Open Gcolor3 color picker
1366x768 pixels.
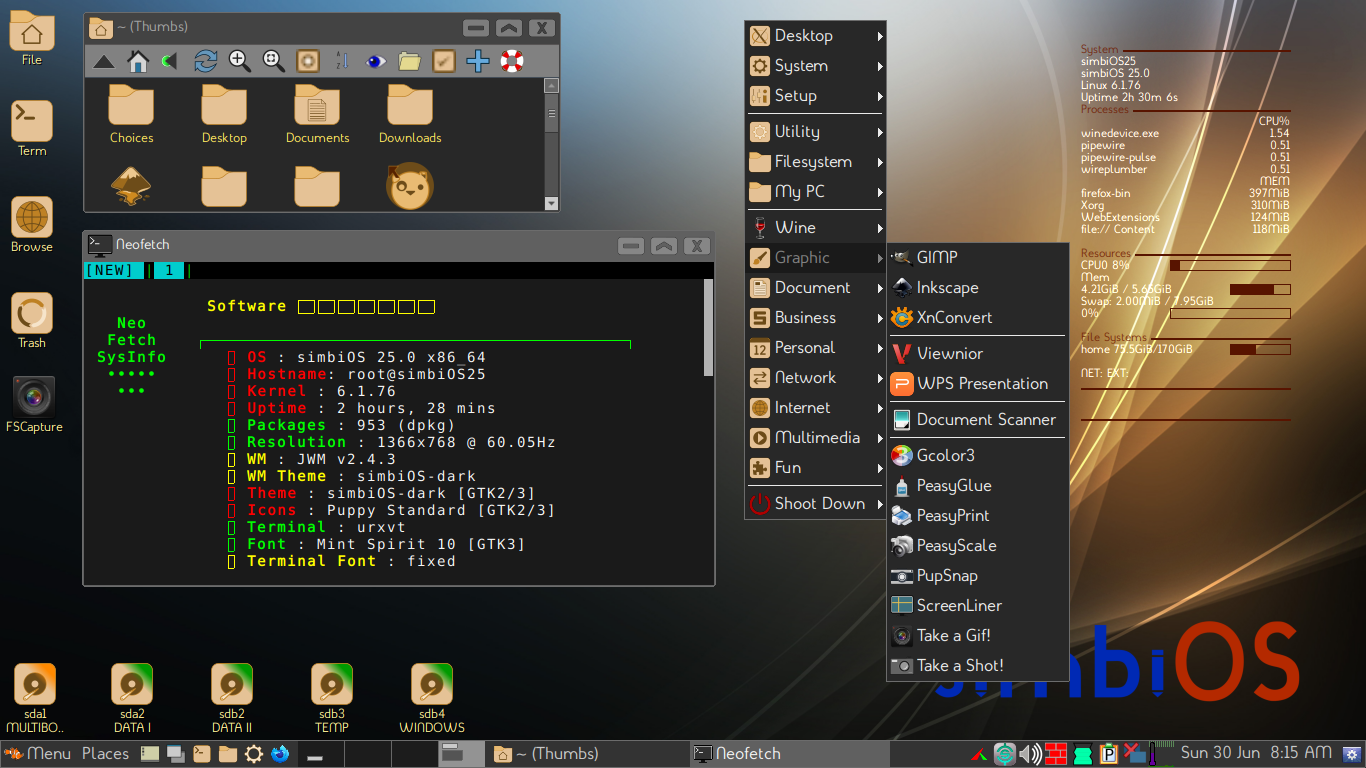click(x=978, y=456)
